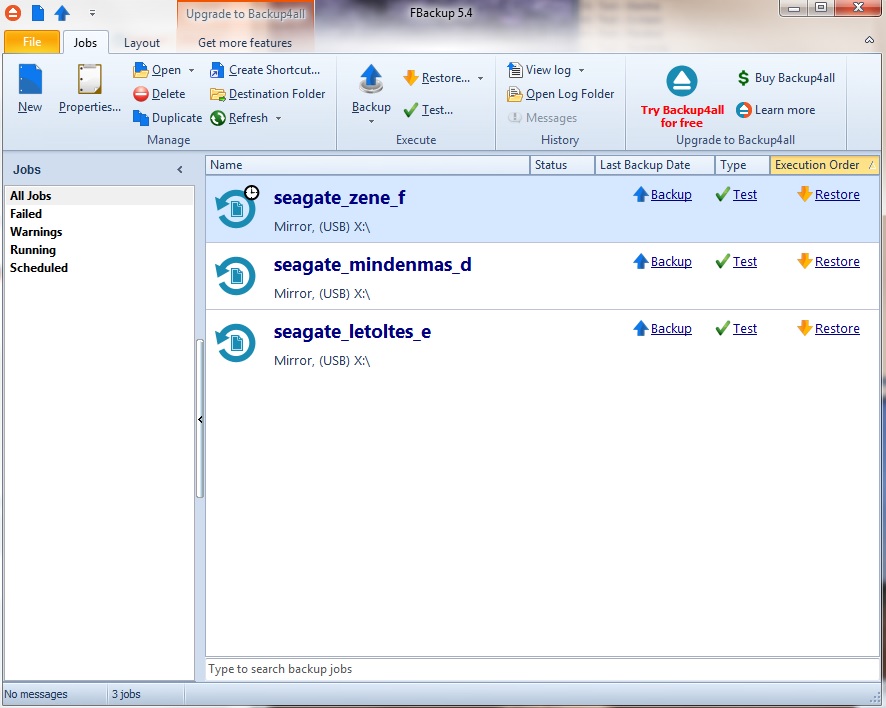Sort by the Name column header
The width and height of the screenshot is (886, 708).
coord(367,165)
